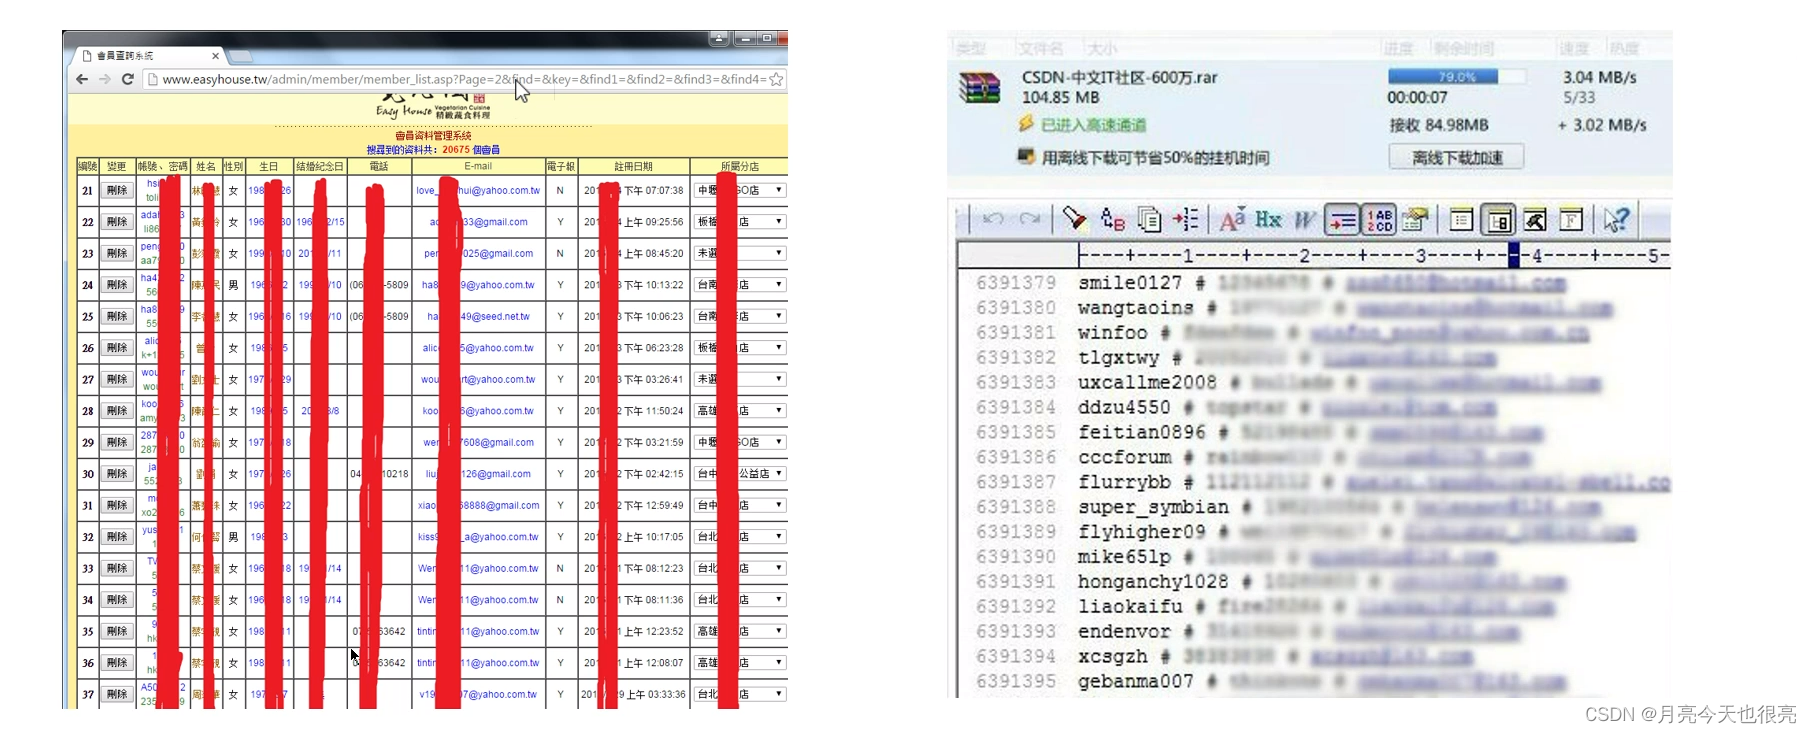Image resolution: width=1811 pixels, height=733 pixels.
Task: Click the preferences icon after line numbers
Action: [x=1415, y=219]
